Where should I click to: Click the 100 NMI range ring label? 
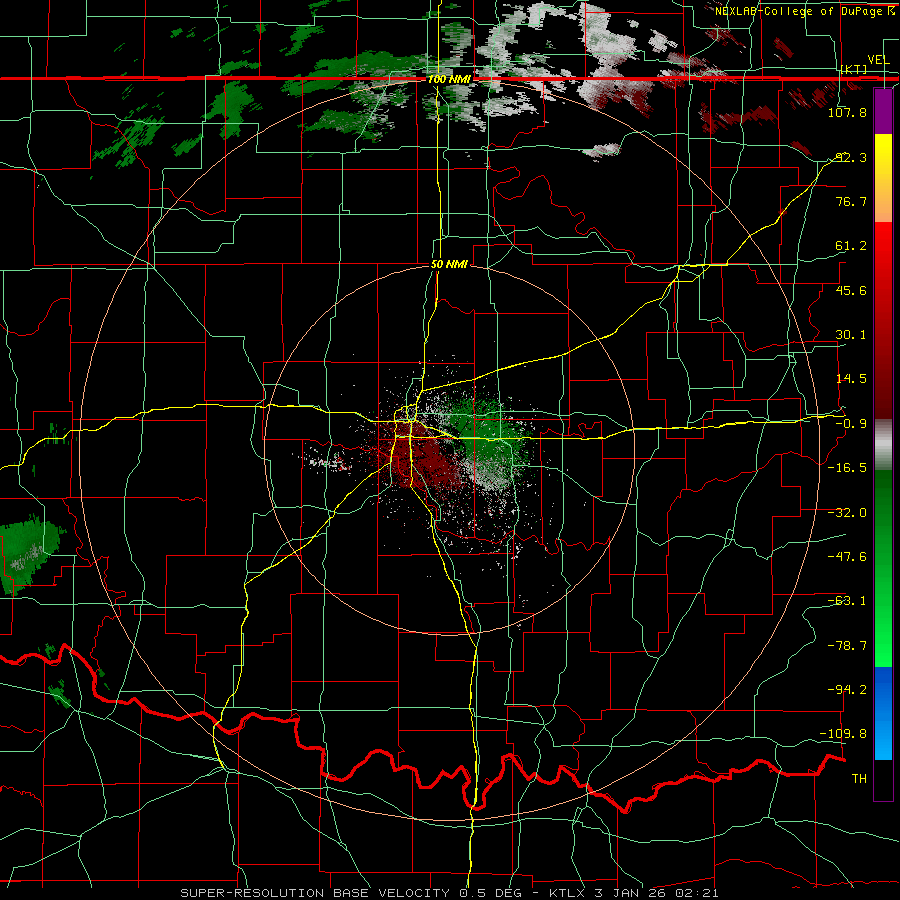pos(449,79)
